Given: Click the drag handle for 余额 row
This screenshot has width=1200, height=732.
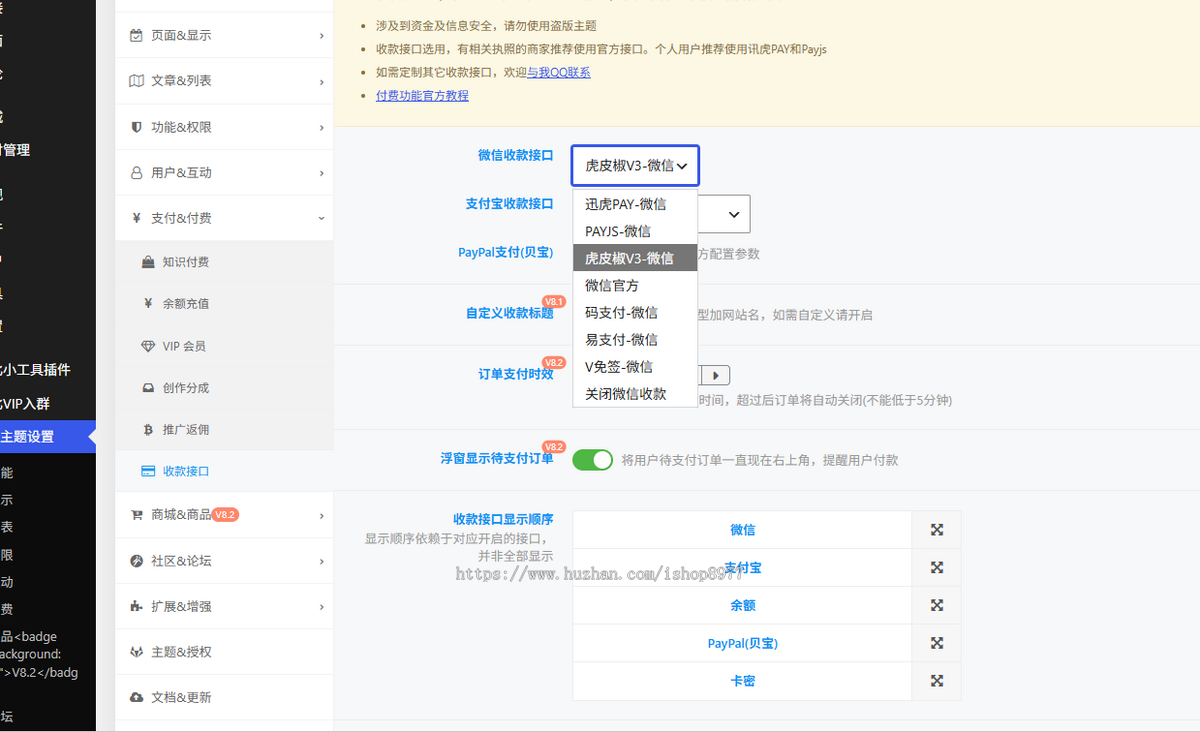Looking at the screenshot, I should pyautogui.click(x=937, y=606).
